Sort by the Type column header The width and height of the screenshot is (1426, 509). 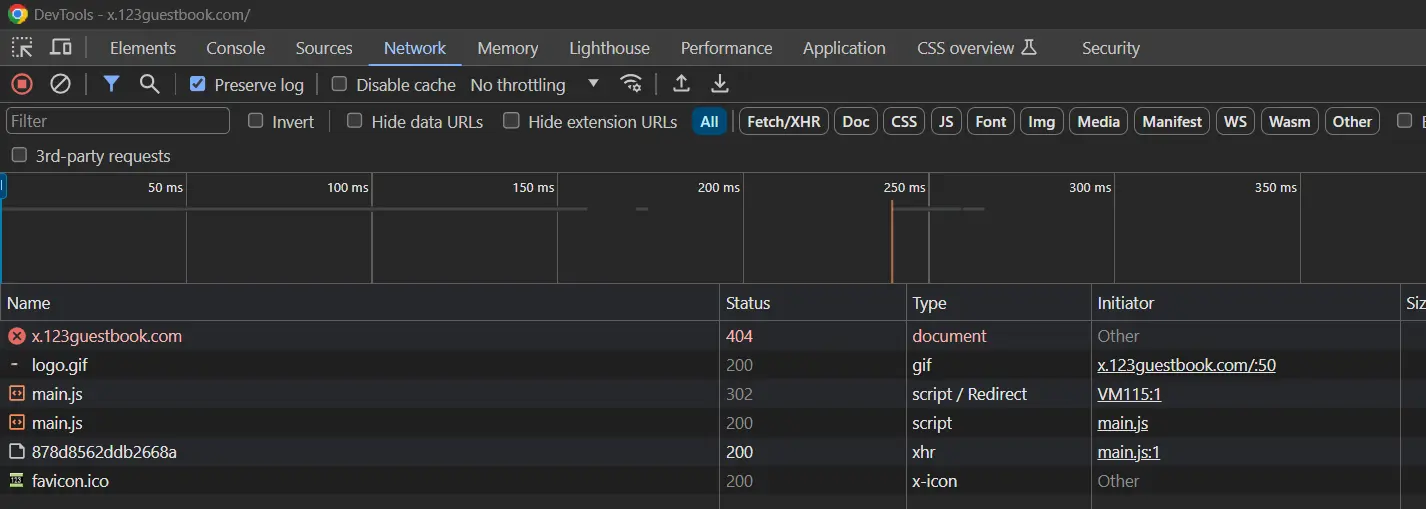pos(999,303)
